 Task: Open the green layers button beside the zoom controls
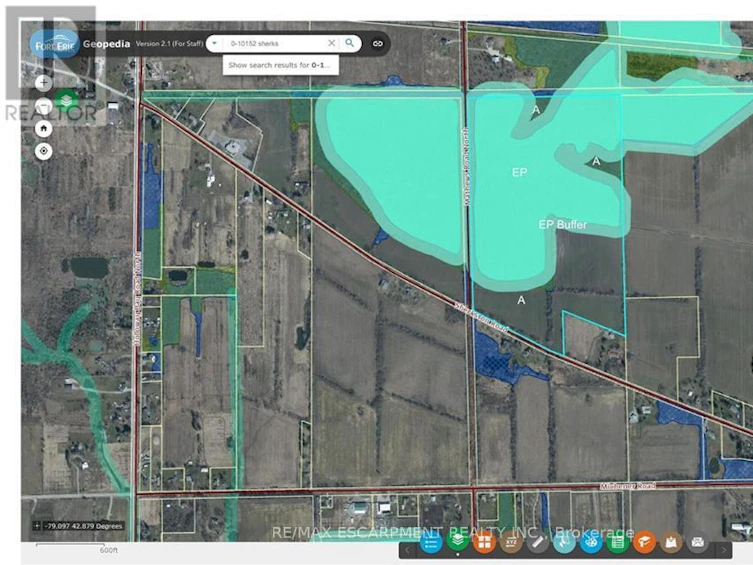[66, 100]
